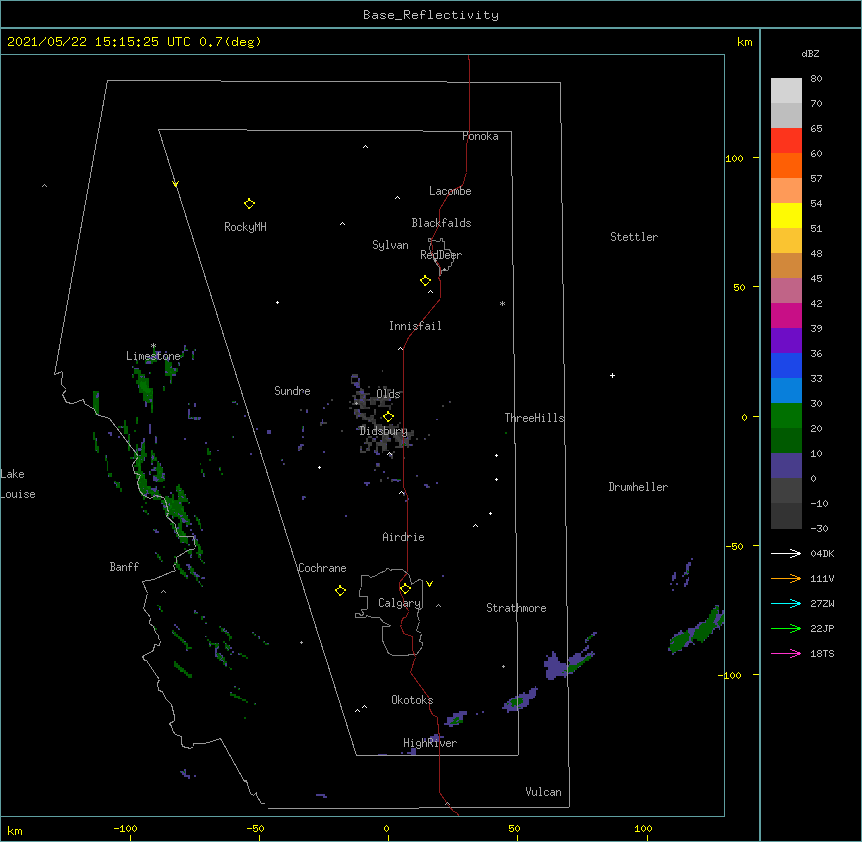Click the Banff label
Viewport: 862px width, 842px height.
[x=124, y=567]
